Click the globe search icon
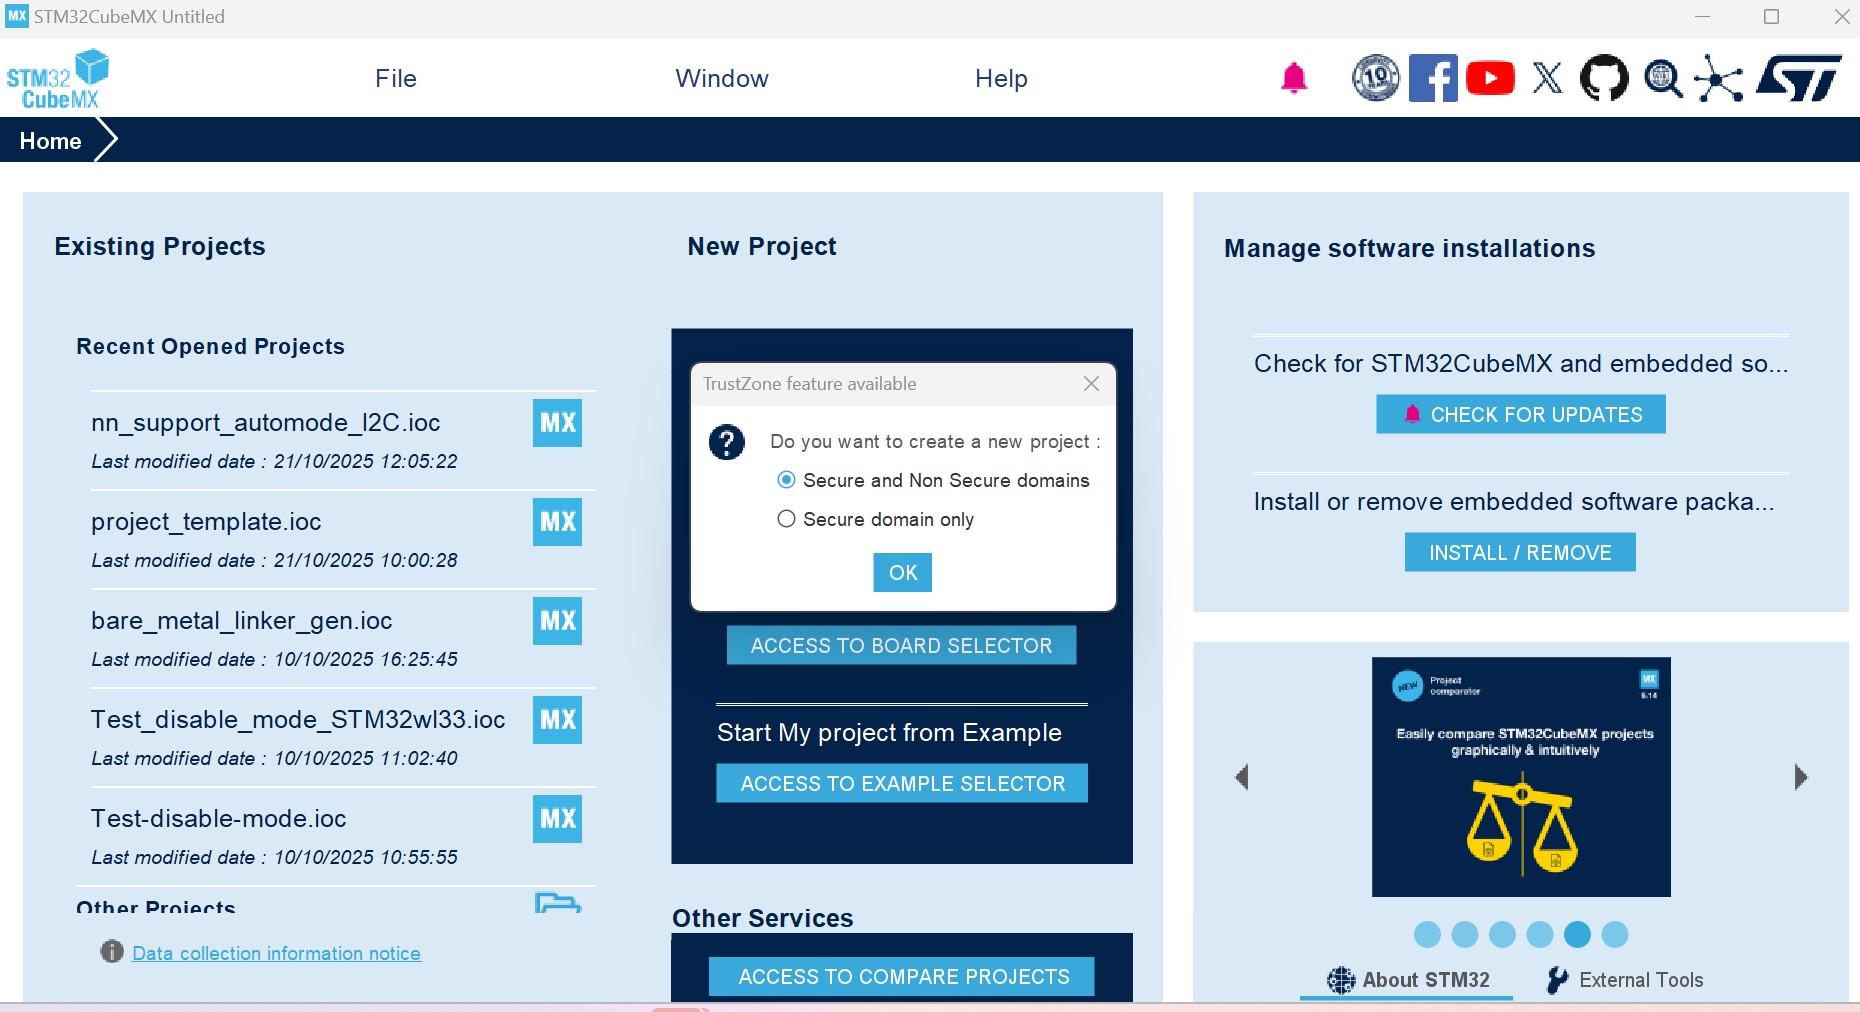This screenshot has height=1012, width=1860. 1663,78
